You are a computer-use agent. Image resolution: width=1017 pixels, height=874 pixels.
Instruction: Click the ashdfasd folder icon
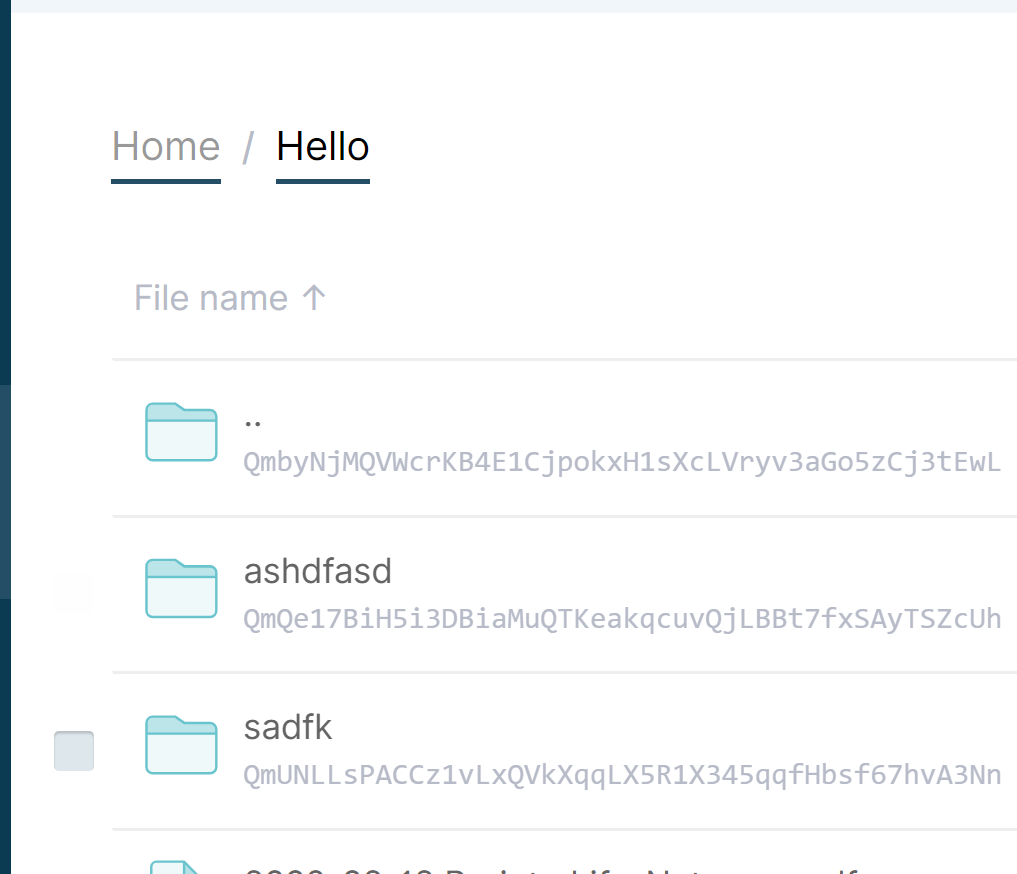(180, 588)
